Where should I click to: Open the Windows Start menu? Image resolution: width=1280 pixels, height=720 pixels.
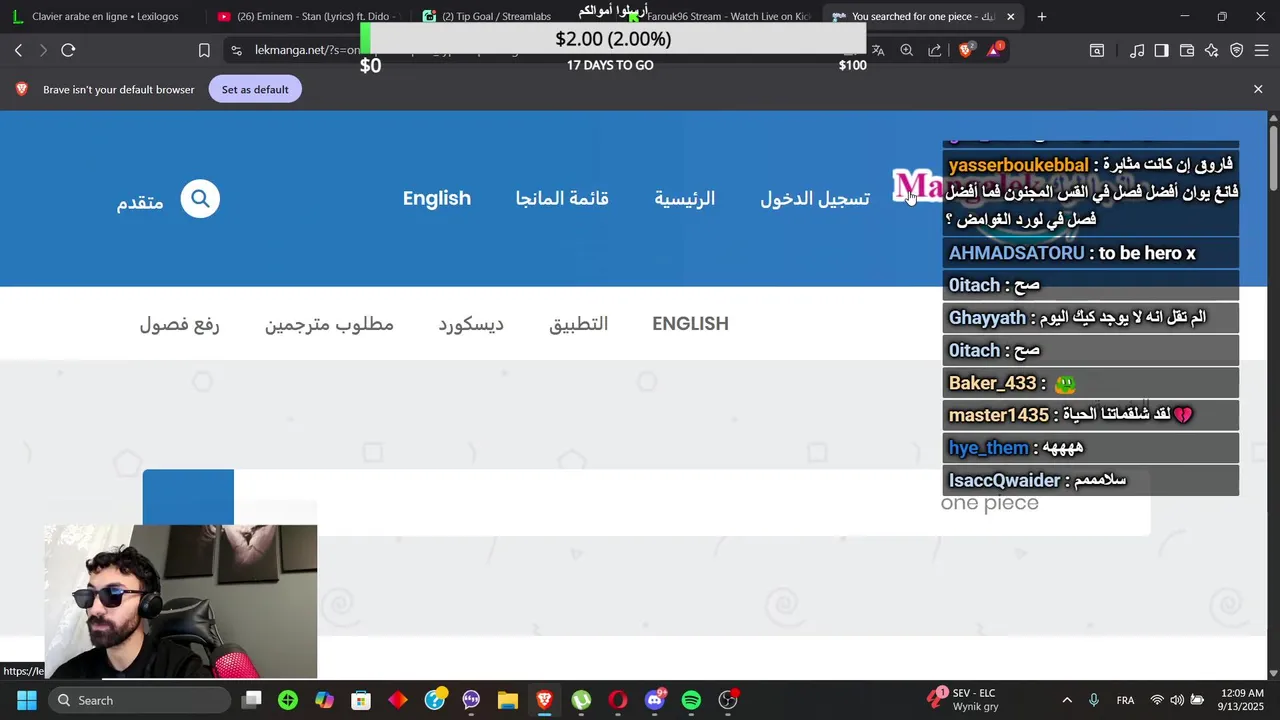(27, 700)
